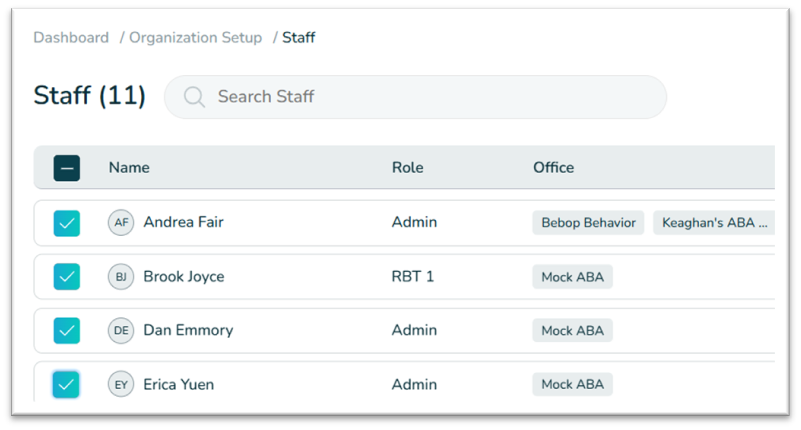Click the Keaghan's ABA office tag
Image resolution: width=801 pixels, height=430 pixels.
point(714,223)
